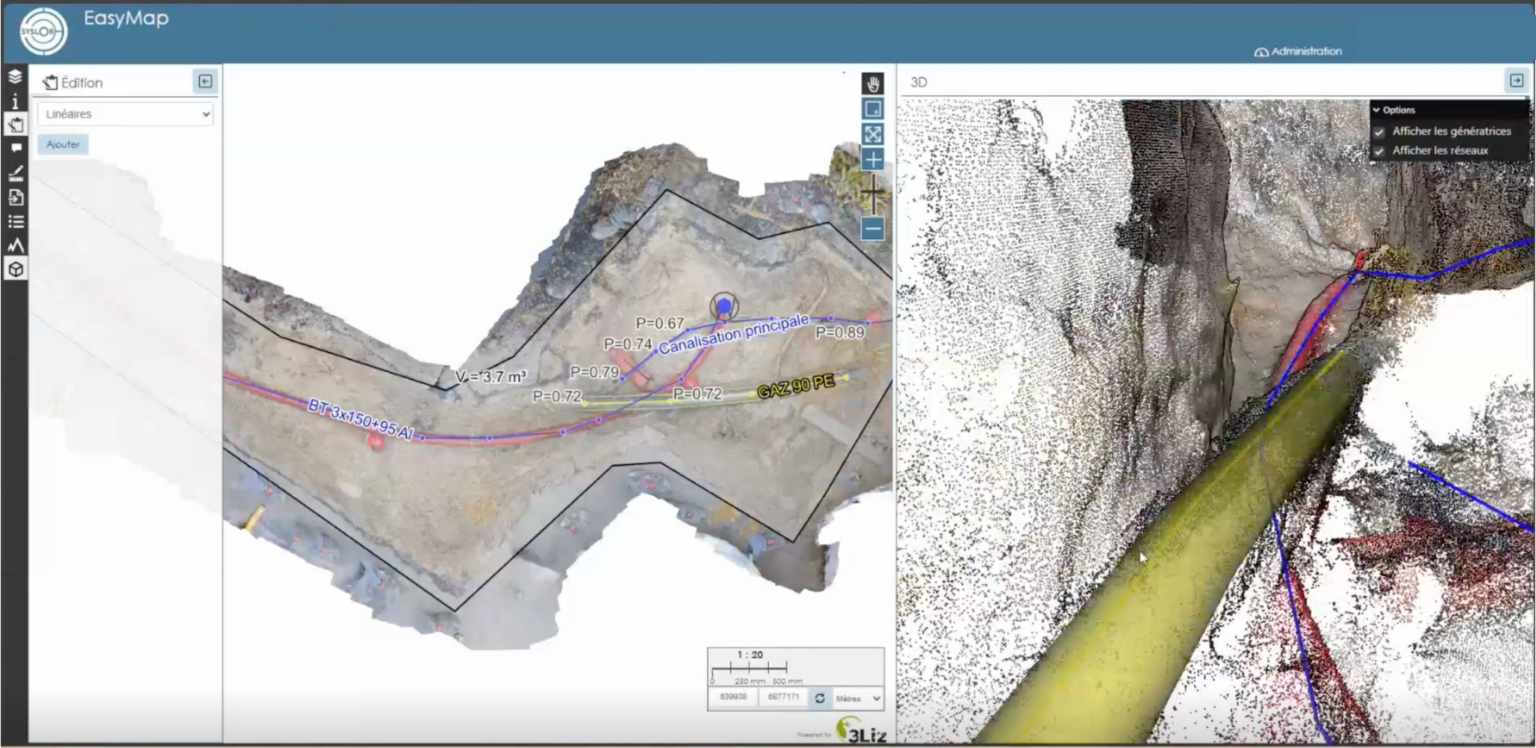Image resolution: width=1536 pixels, height=748 pixels.
Task: Open the layers panel from the sidebar
Action: point(15,76)
